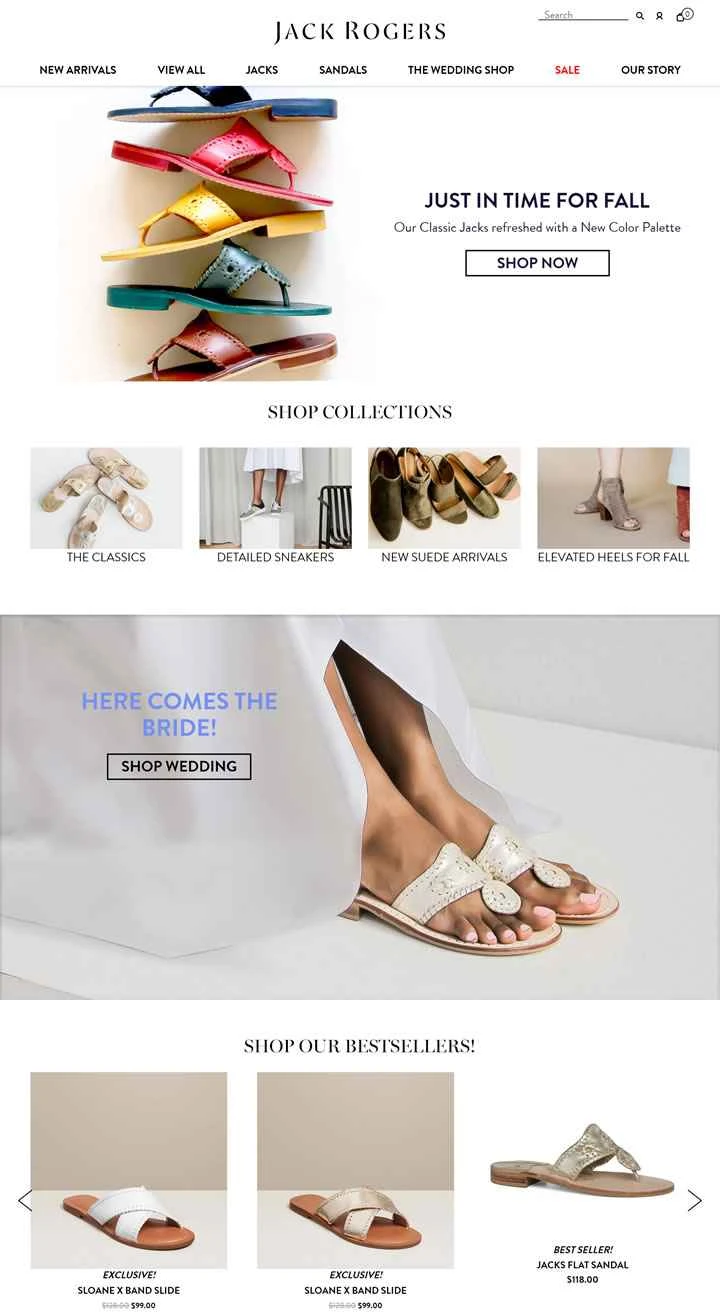This screenshot has width=720, height=1312.
Task: Click the left carousel arrow in bestsellers
Action: (x=25, y=1200)
